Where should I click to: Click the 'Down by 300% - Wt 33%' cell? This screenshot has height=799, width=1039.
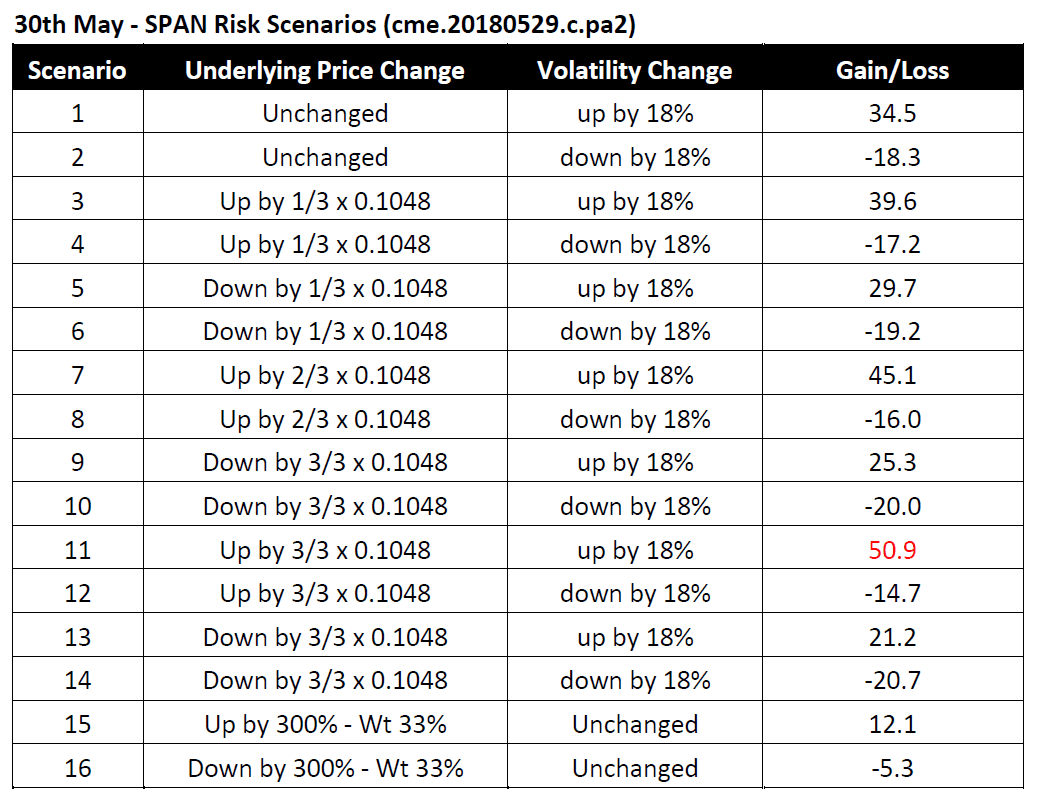(x=325, y=768)
